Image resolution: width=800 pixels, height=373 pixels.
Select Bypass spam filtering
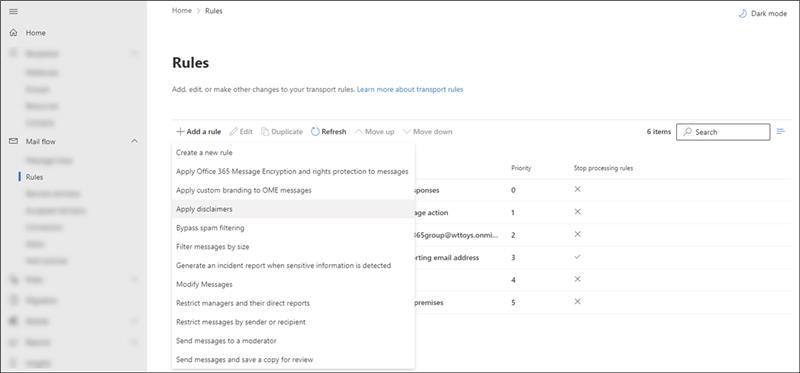pos(293,228)
